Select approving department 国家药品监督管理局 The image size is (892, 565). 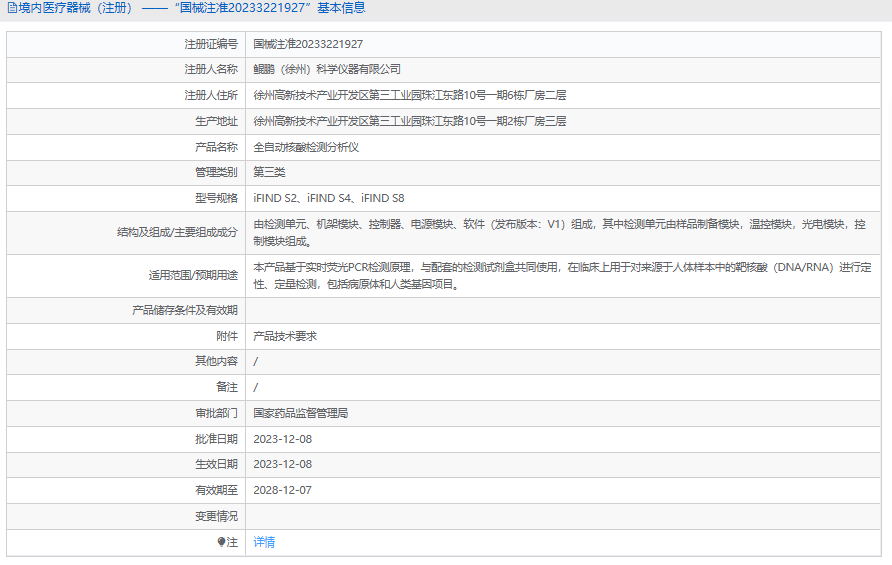pos(300,414)
